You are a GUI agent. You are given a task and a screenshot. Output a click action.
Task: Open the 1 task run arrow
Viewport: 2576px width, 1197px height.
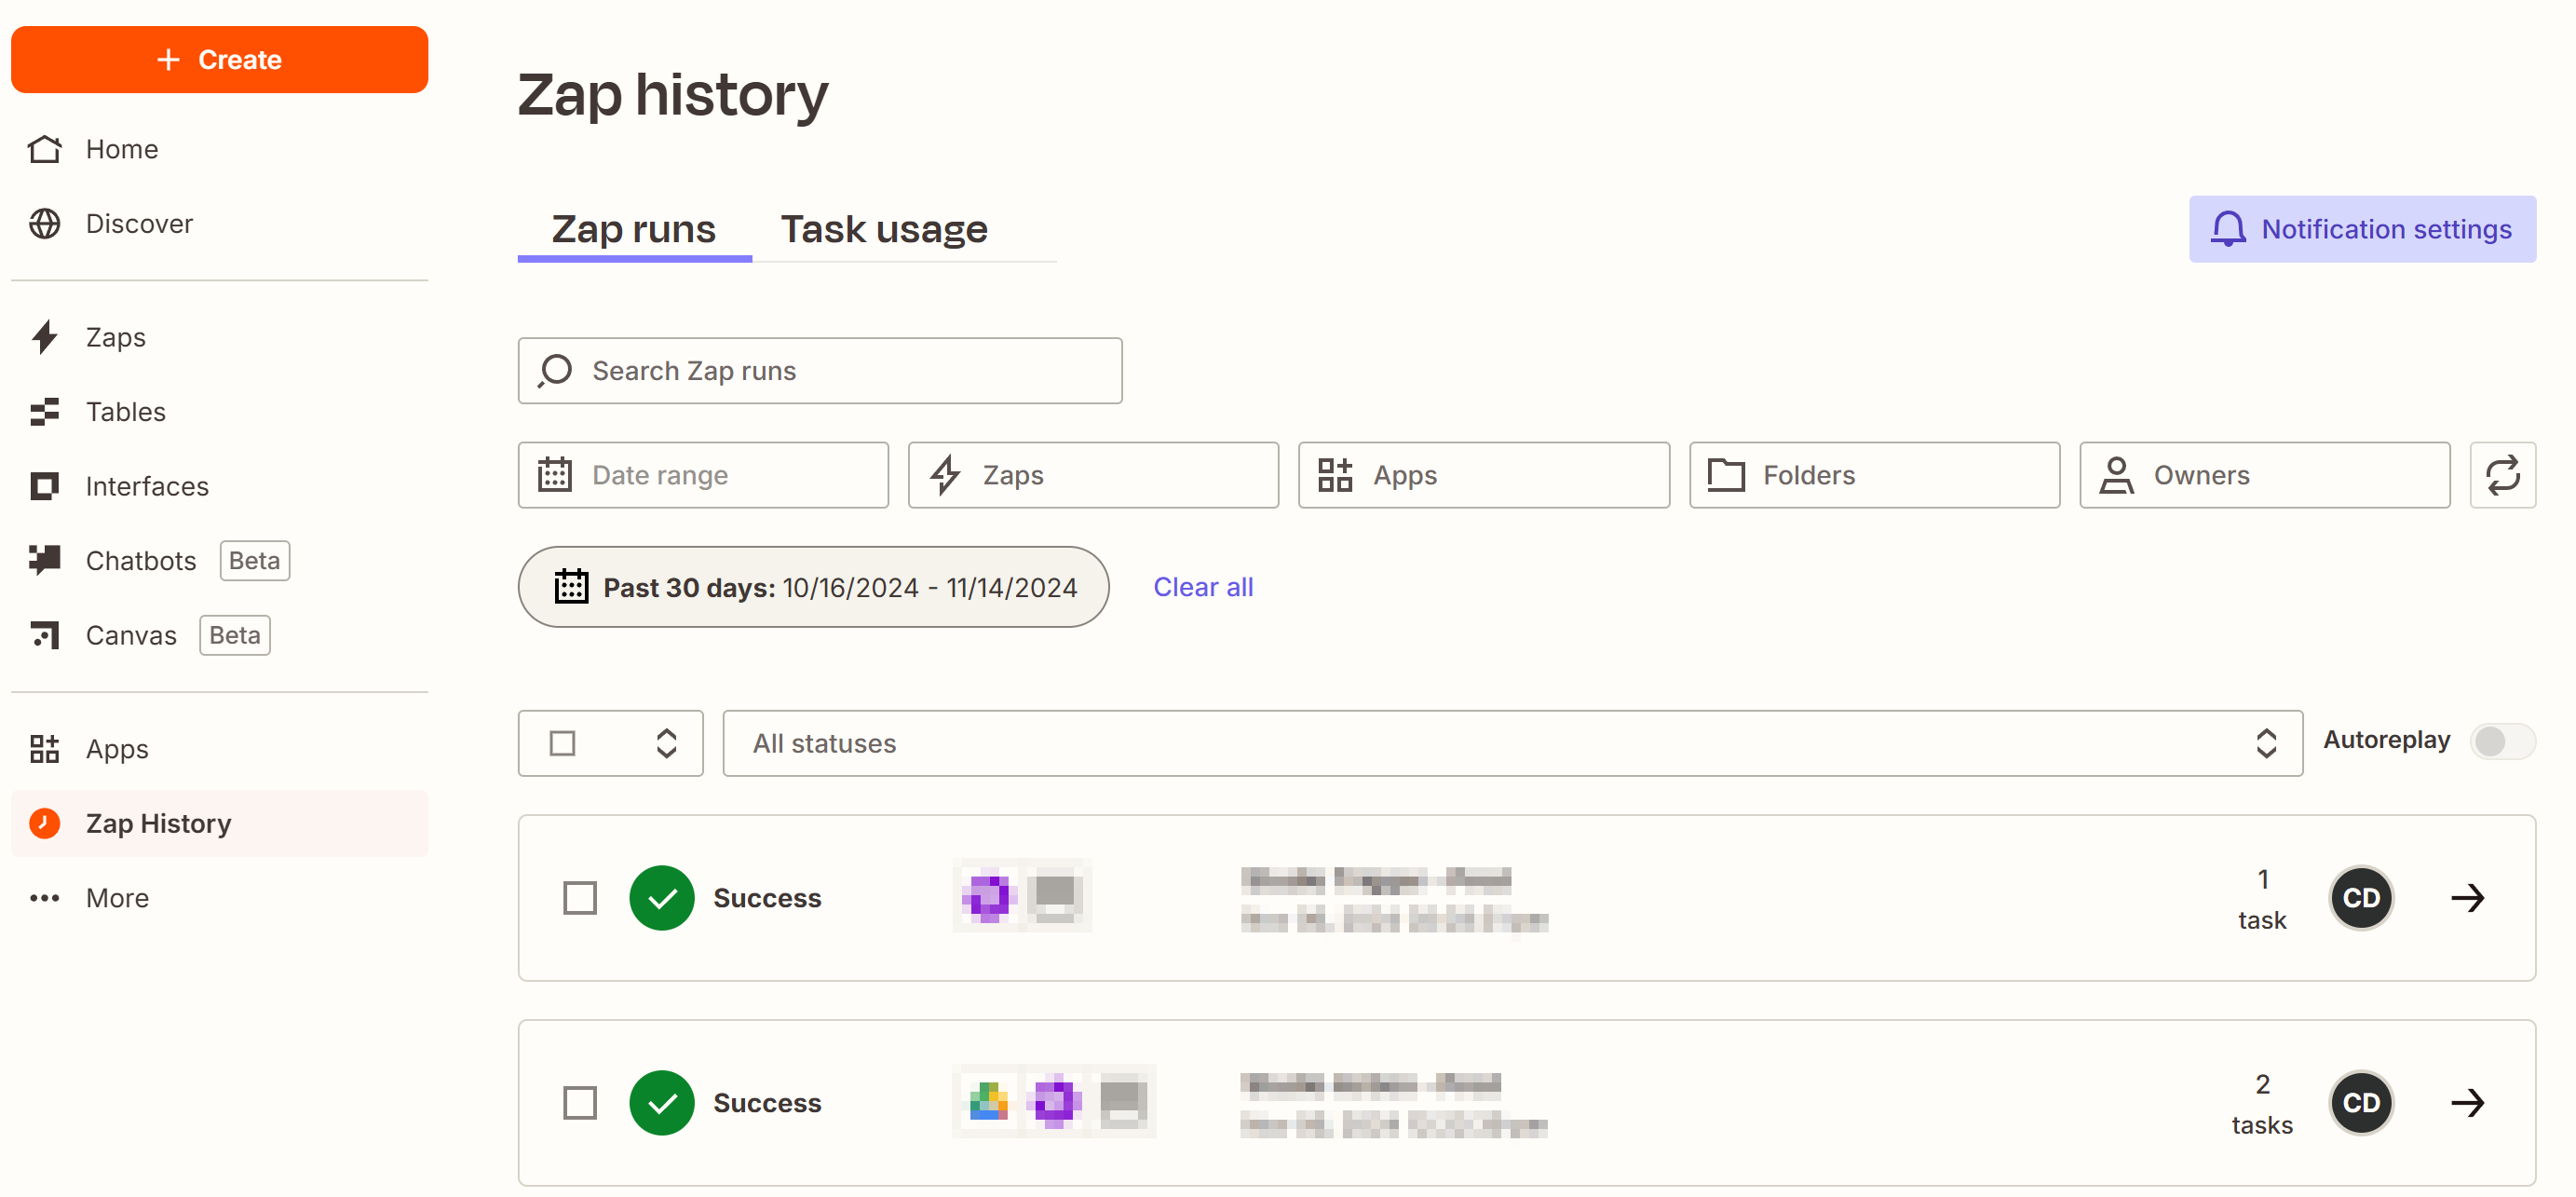2468,898
